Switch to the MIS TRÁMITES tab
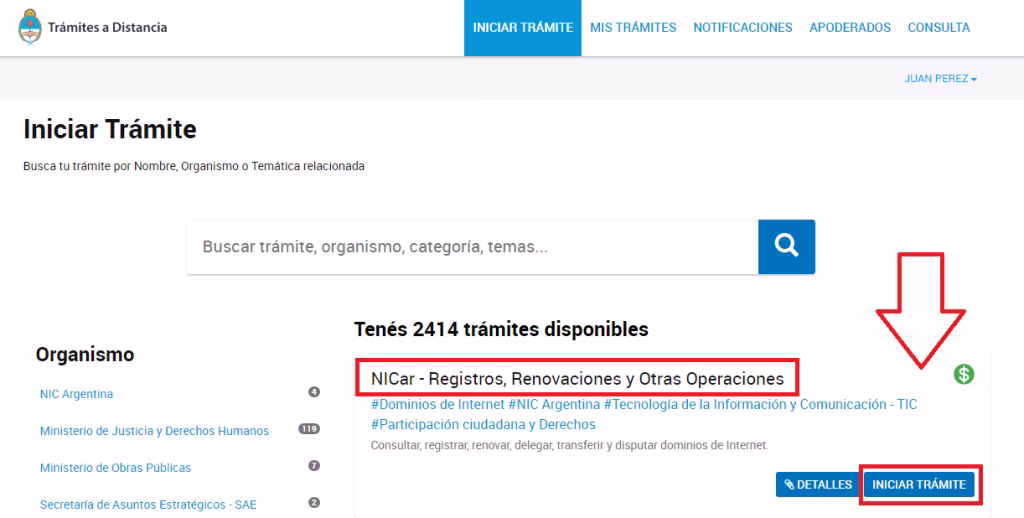Screen dimensions: 1024x518 pos(633,28)
